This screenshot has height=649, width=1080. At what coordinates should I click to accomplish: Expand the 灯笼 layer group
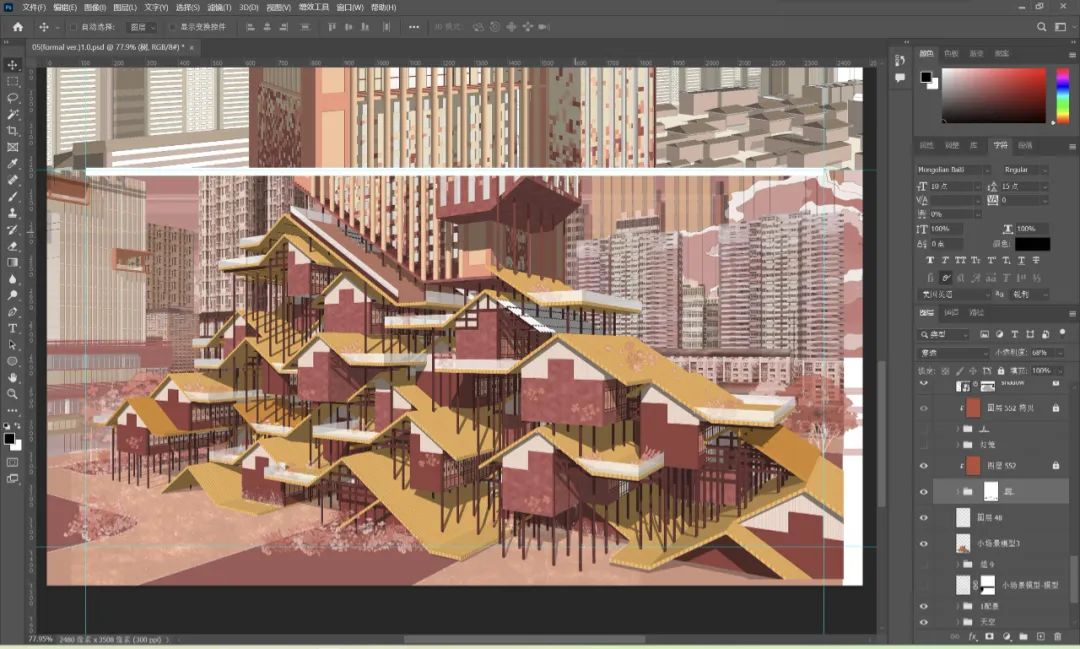(958, 445)
